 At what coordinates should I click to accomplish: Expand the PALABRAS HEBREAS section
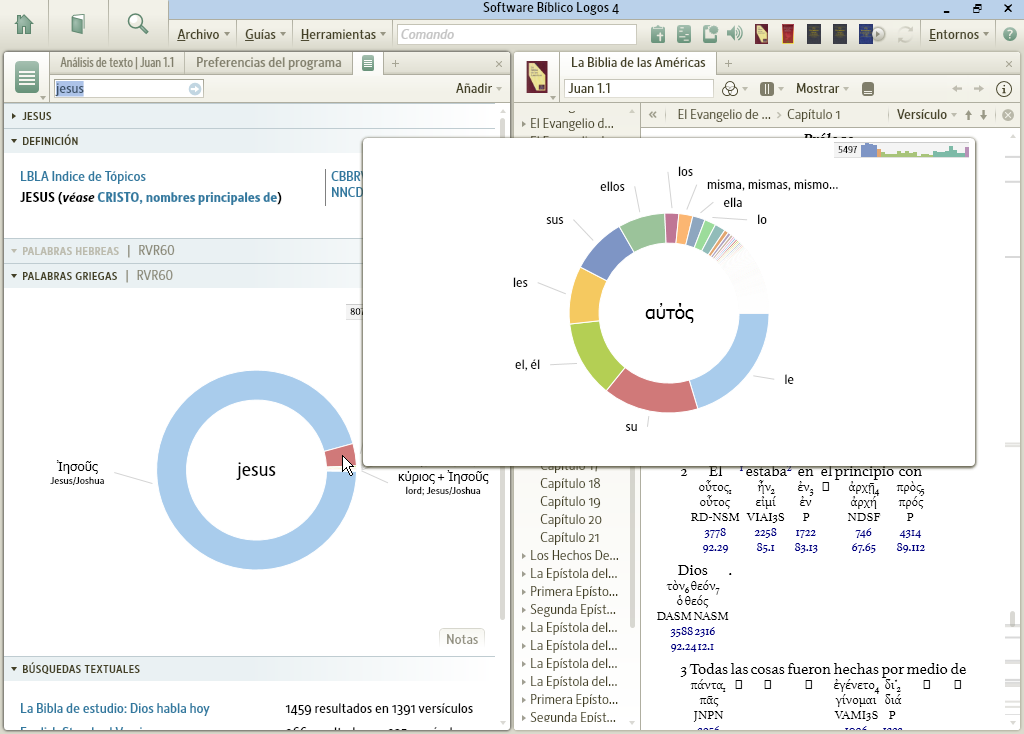14,251
